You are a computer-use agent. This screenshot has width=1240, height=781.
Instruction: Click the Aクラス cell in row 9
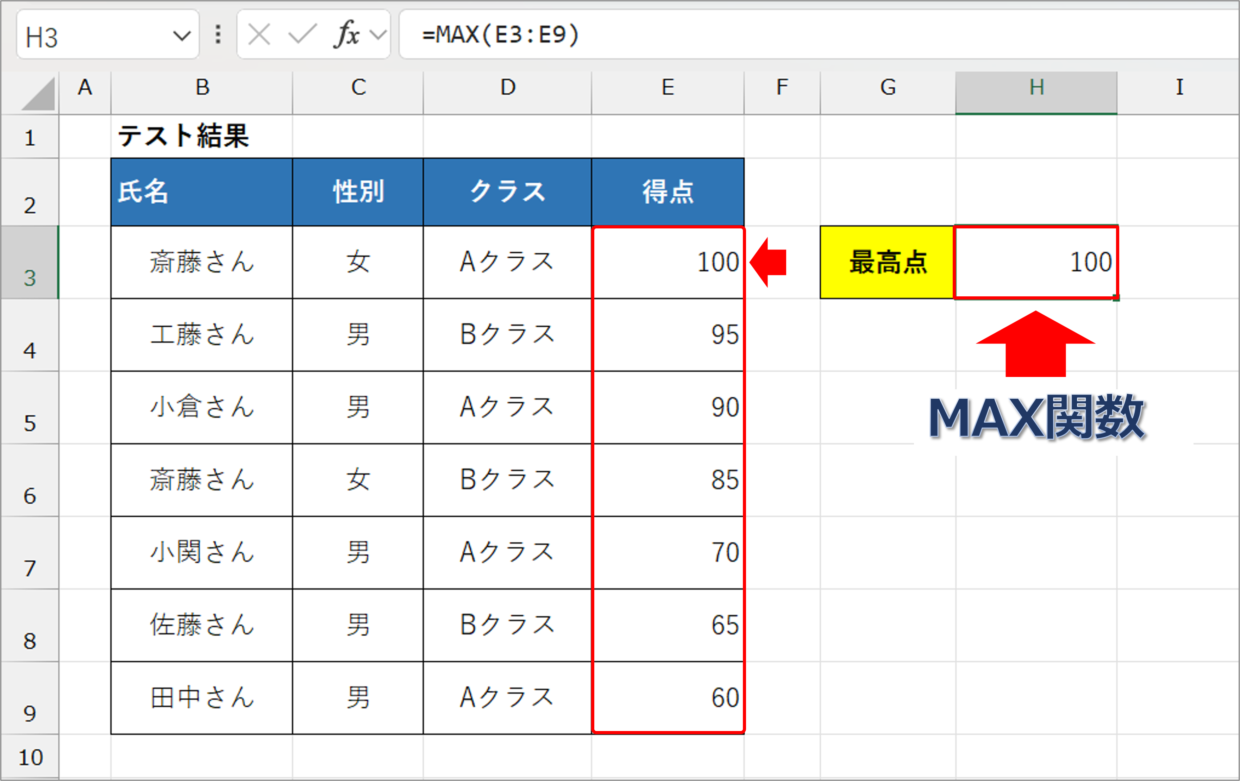tap(508, 698)
